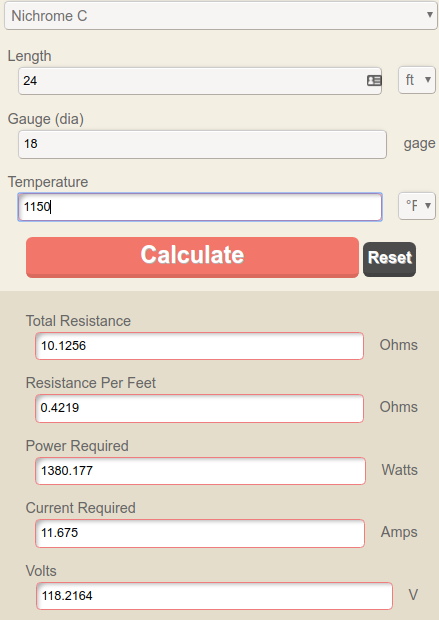Click the autofill contact card icon in Length field
Screen dimensions: 439x620
[374, 81]
